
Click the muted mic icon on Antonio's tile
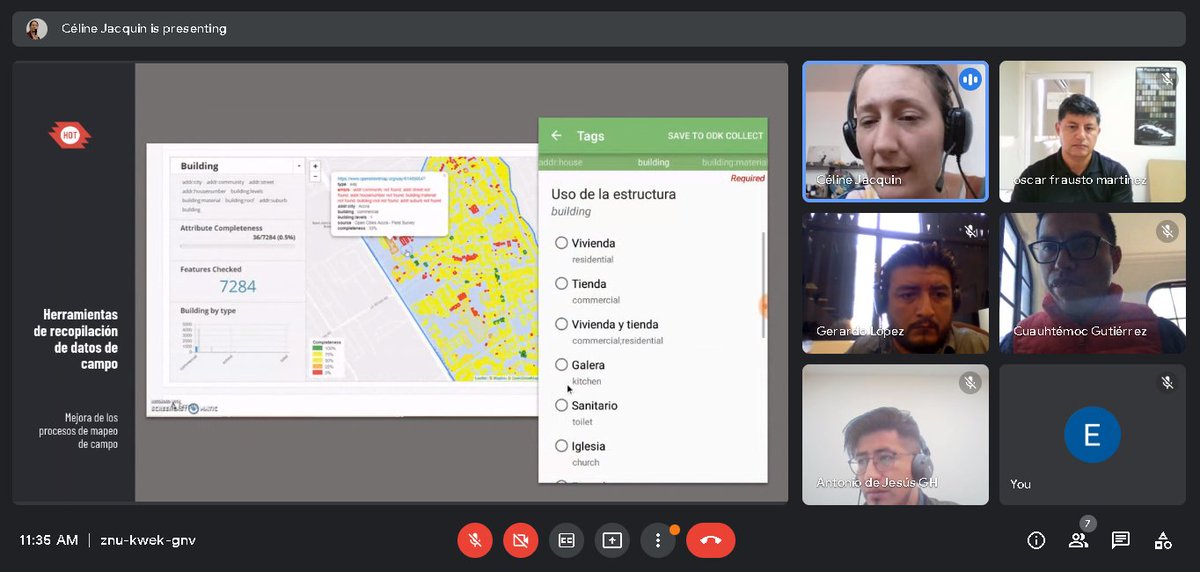(x=969, y=382)
